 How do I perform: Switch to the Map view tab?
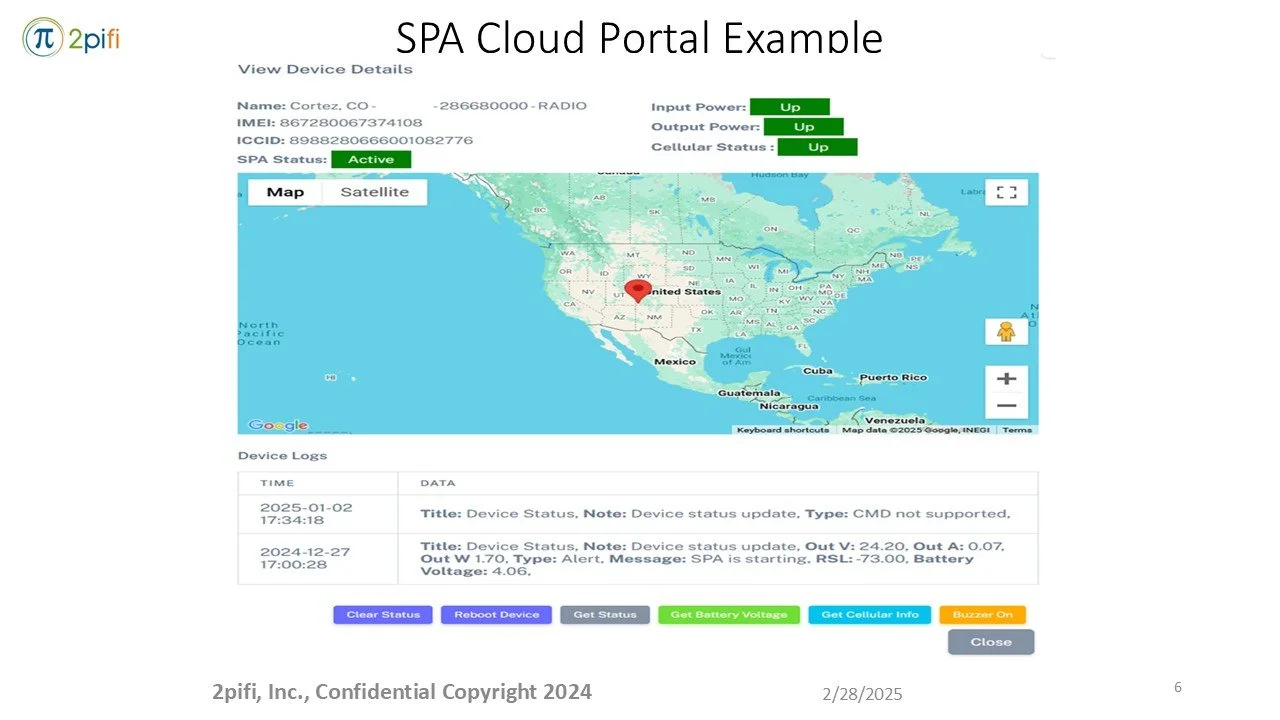285,192
